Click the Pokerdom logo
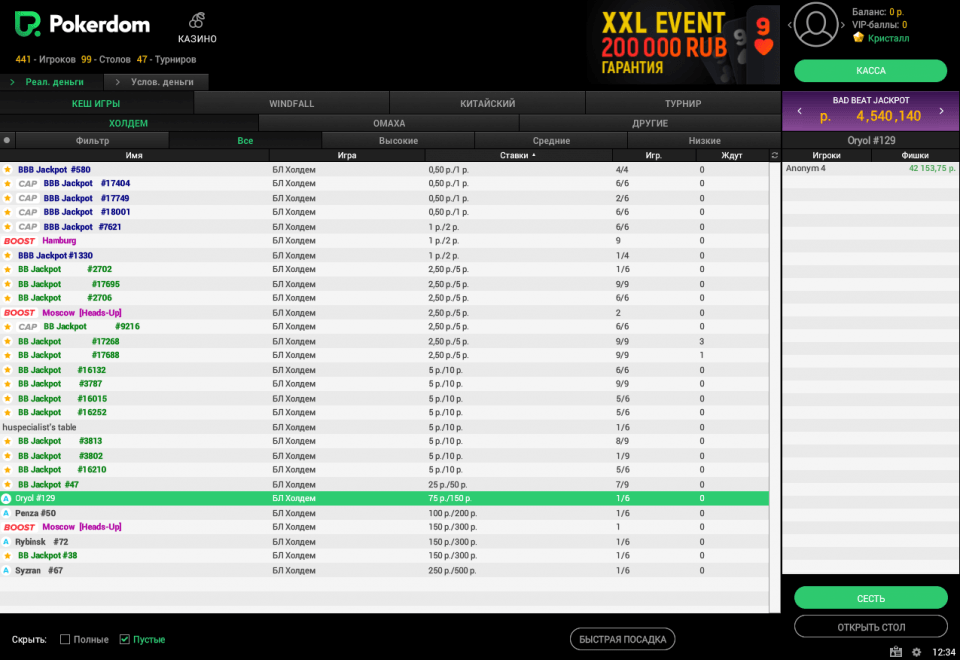The height and width of the screenshot is (660, 960). (83, 25)
